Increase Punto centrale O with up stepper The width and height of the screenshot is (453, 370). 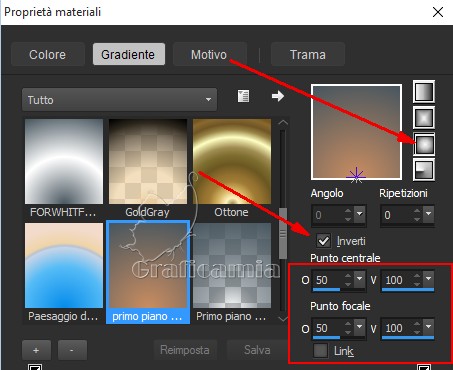348,276
